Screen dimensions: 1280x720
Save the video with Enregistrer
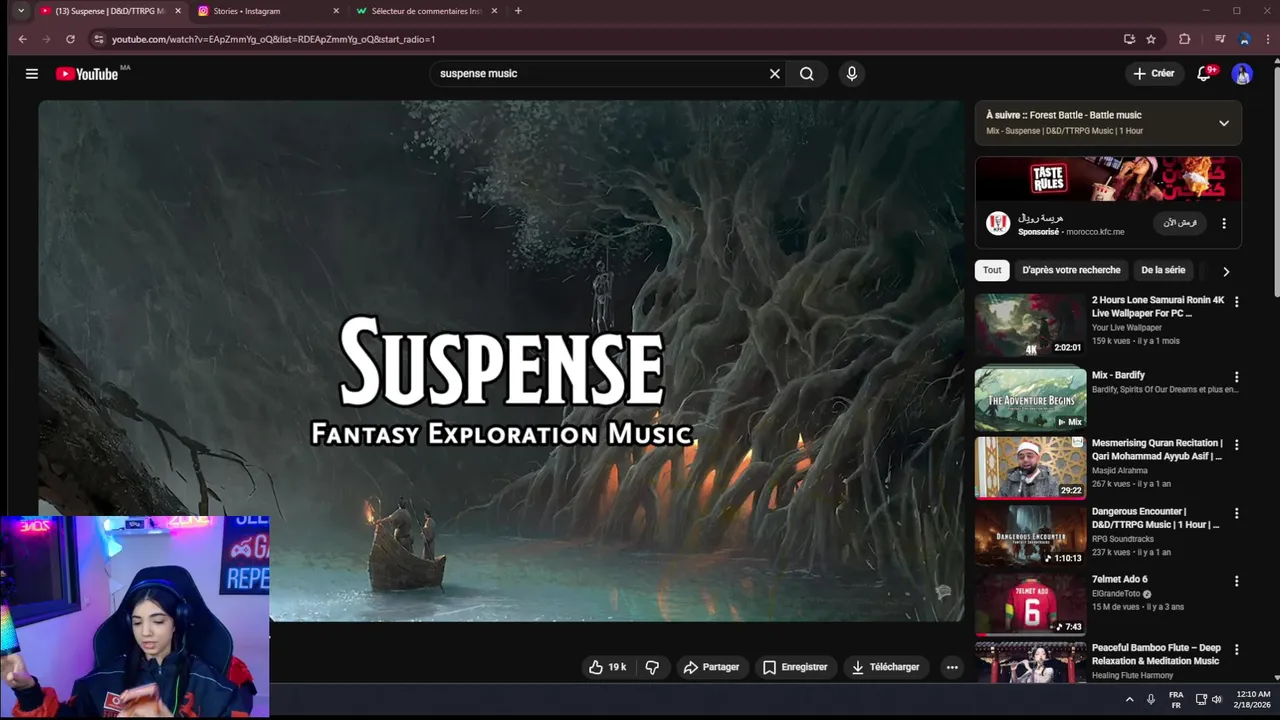coord(795,667)
